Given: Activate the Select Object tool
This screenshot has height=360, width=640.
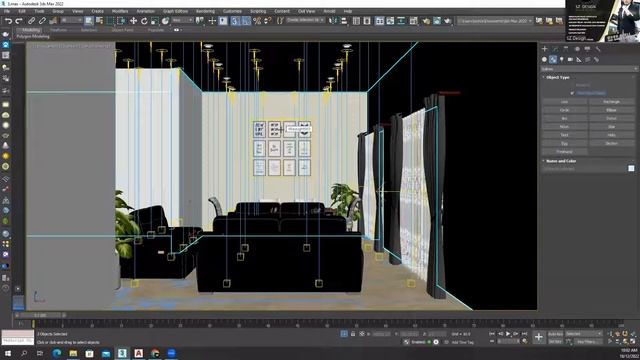Looking at the screenshot, I should [x=89, y=21].
